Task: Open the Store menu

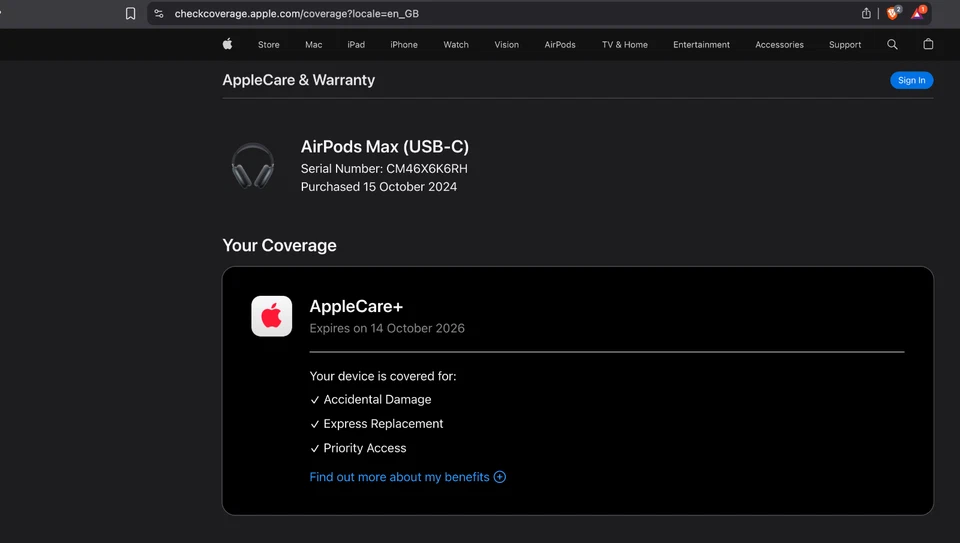Action: [268, 45]
